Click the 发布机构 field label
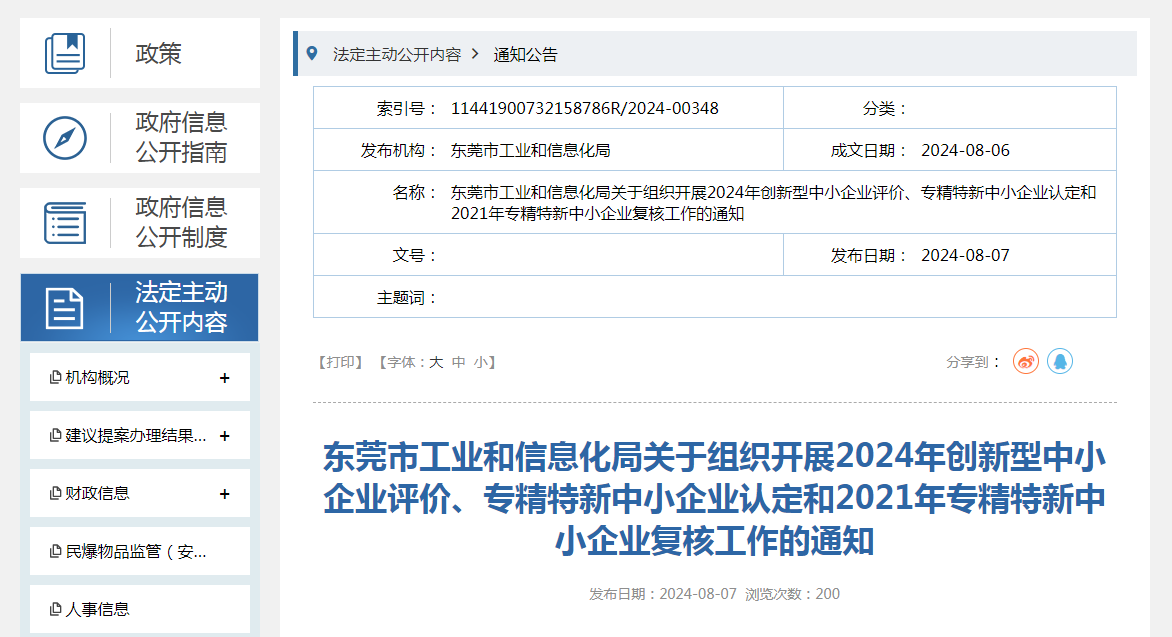 (x=398, y=150)
